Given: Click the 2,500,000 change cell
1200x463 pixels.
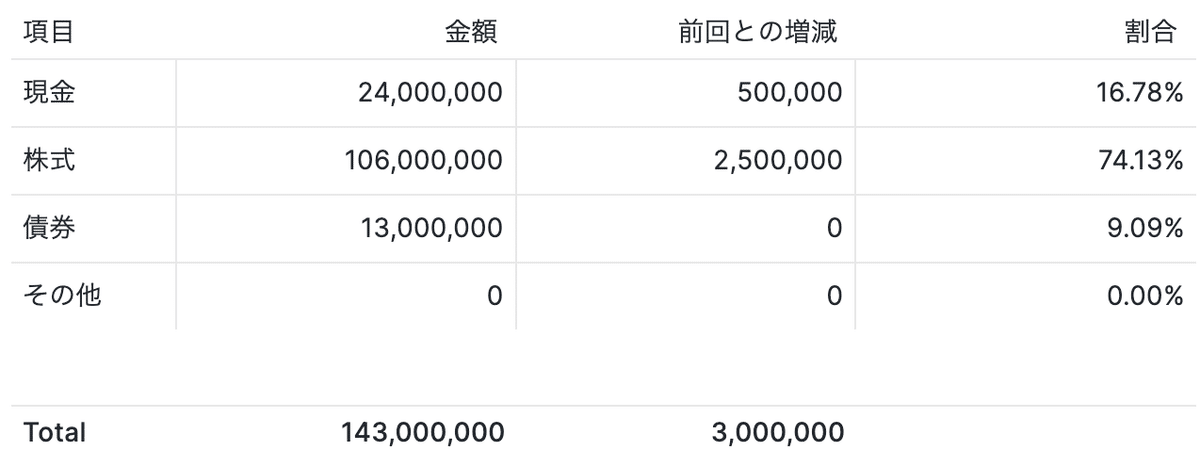Looking at the screenshot, I should [776, 160].
